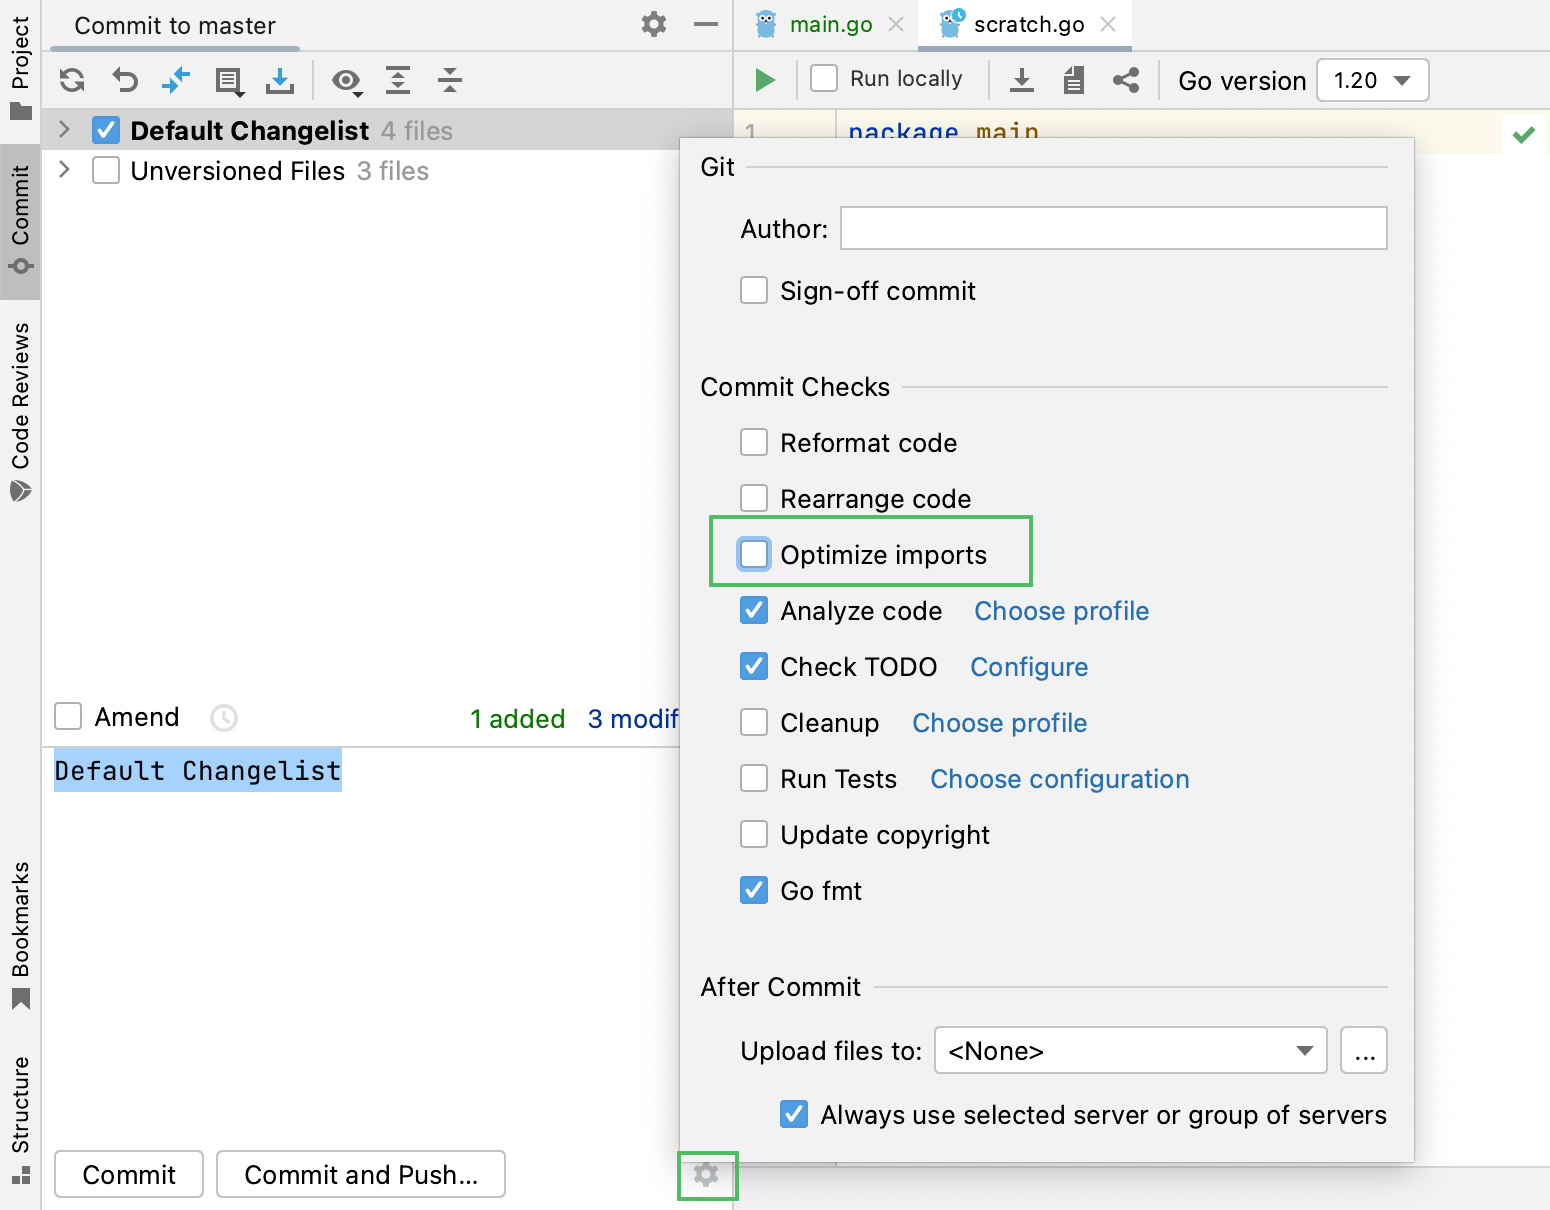Image resolution: width=1550 pixels, height=1210 pixels.
Task: Click the share scratch icon
Action: pos(1126,80)
